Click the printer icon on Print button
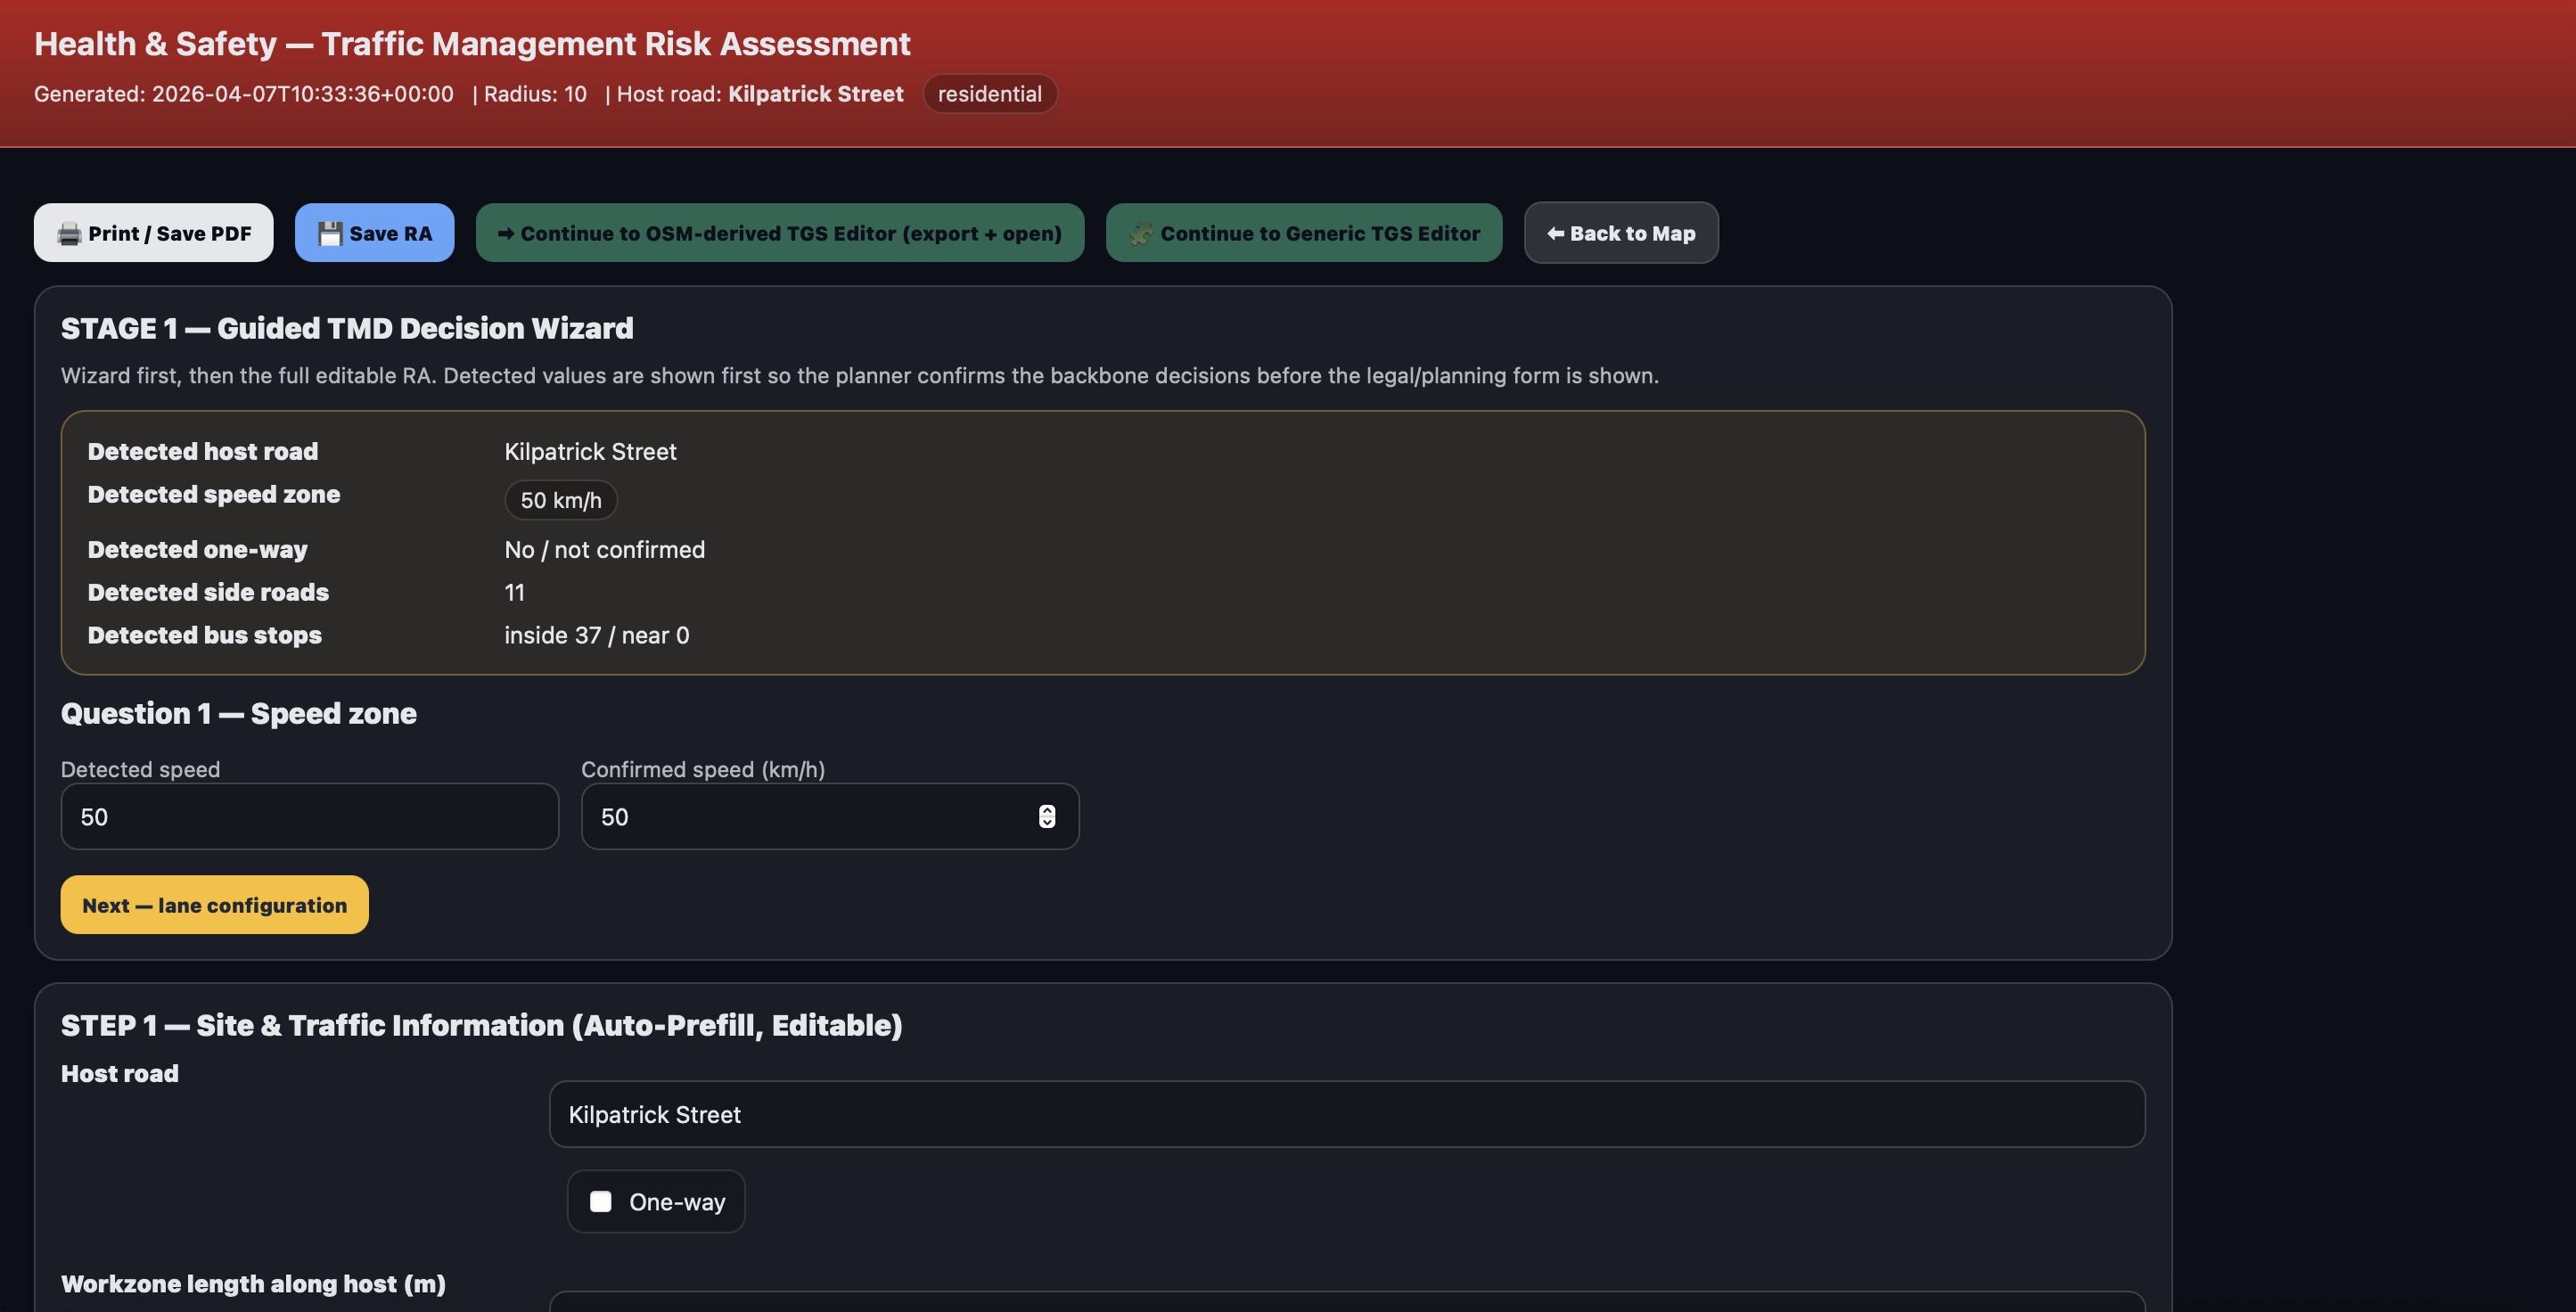This screenshot has height=1312, width=2576. 69,234
